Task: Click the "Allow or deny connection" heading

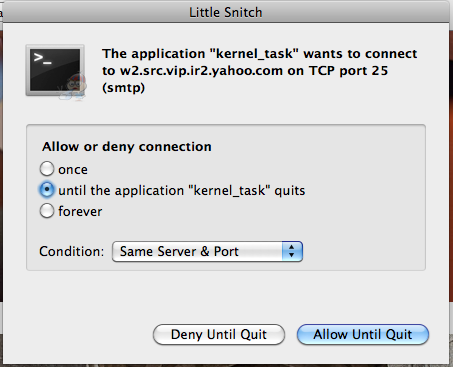Action: point(127,147)
